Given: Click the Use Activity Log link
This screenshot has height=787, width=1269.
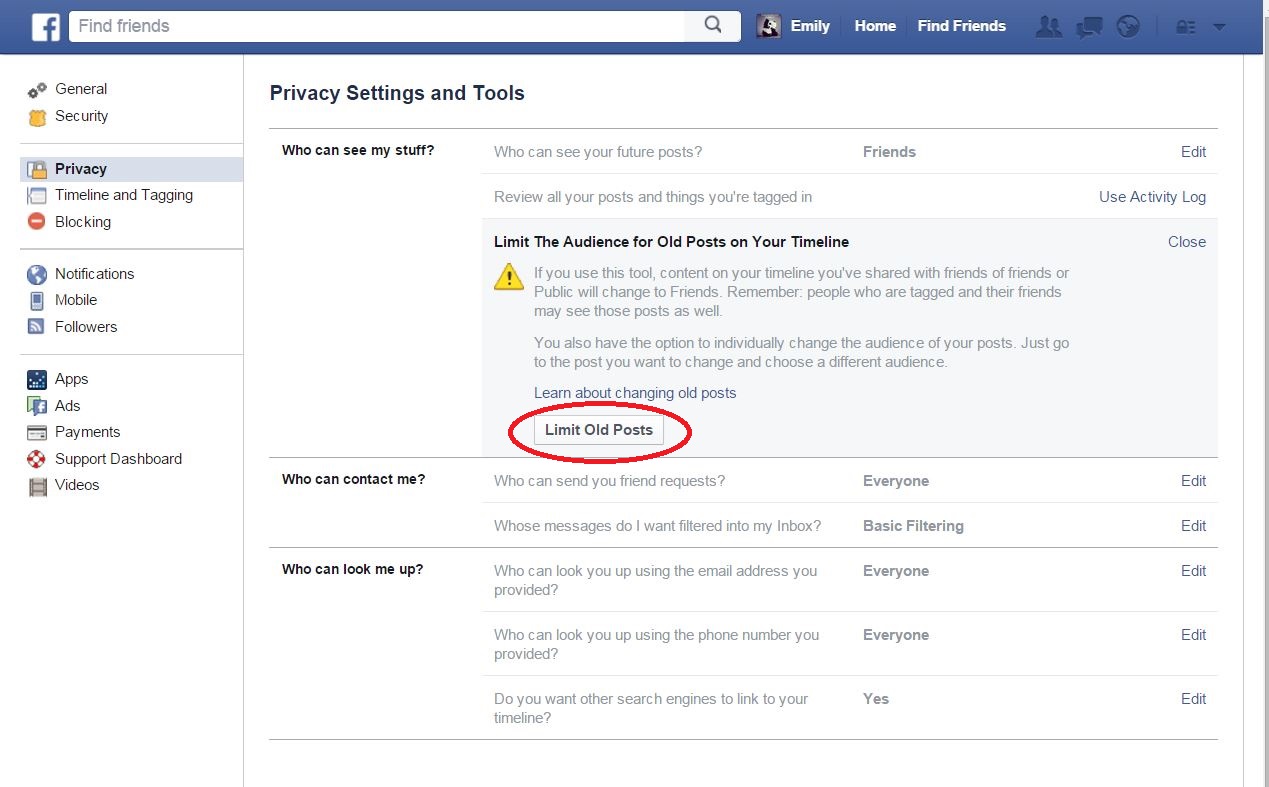Looking at the screenshot, I should 1152,197.
